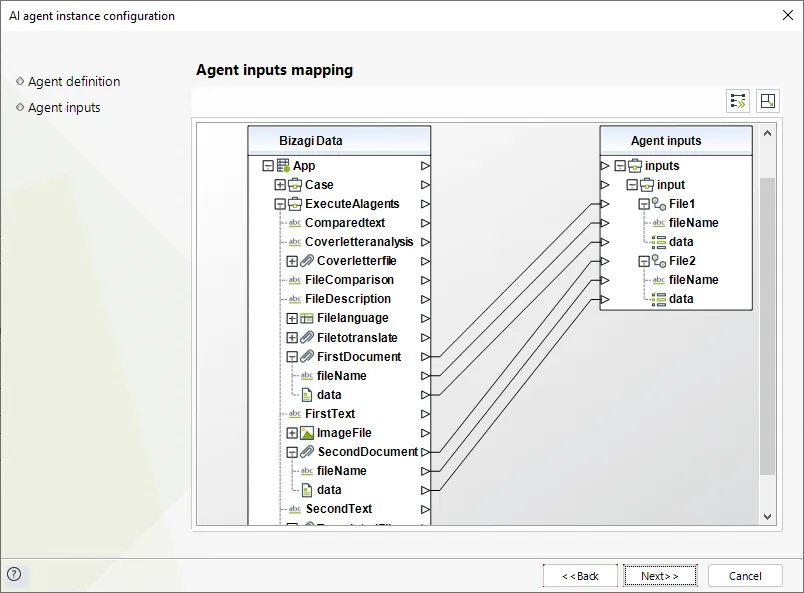Click the File1 object icon
The height and width of the screenshot is (593, 804).
click(x=659, y=204)
